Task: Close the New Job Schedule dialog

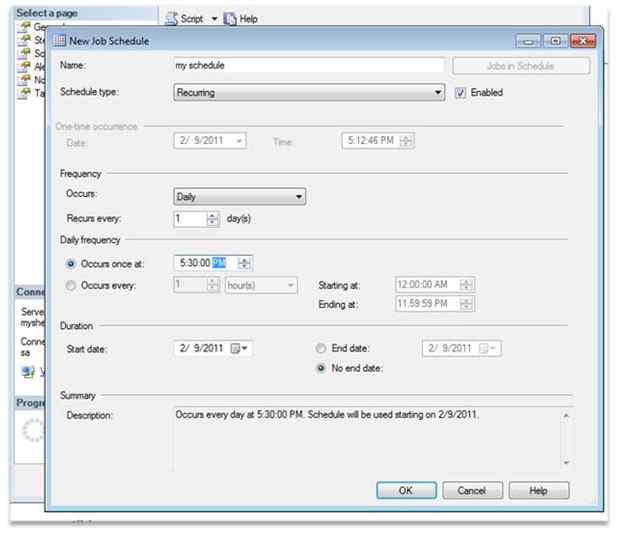Action: [583, 41]
